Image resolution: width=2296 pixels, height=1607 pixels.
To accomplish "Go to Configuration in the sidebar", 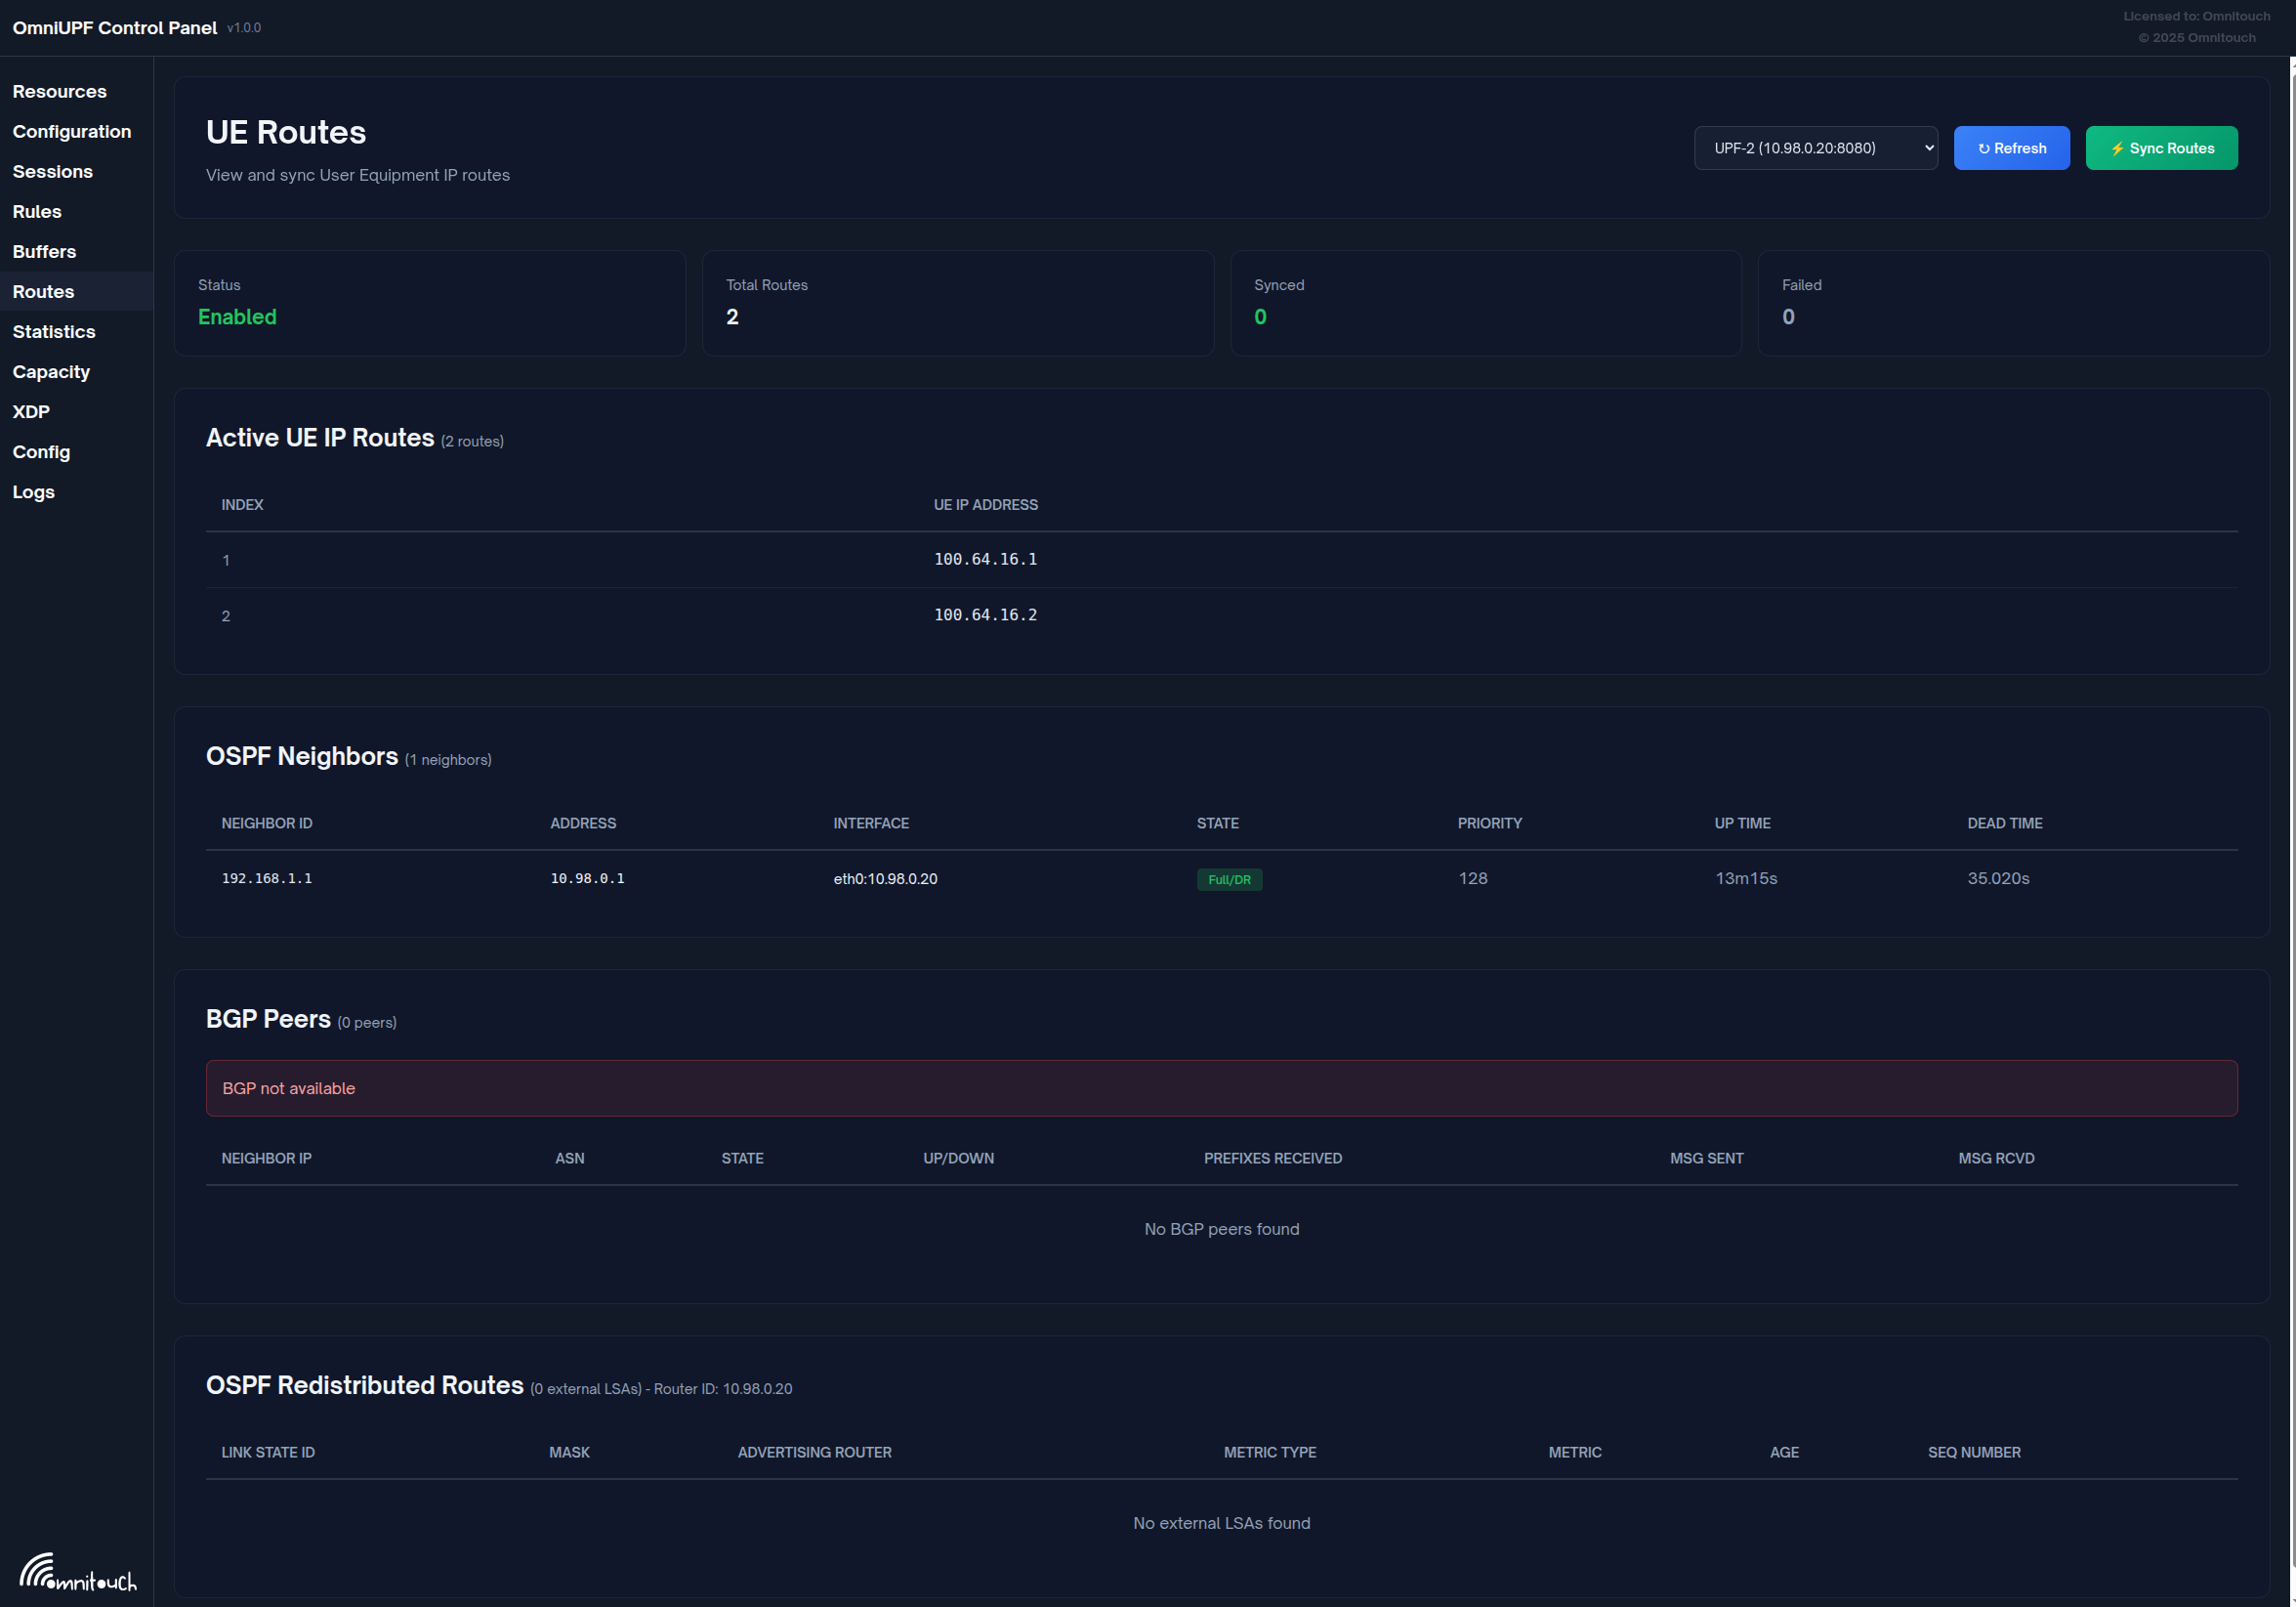I will 71,131.
